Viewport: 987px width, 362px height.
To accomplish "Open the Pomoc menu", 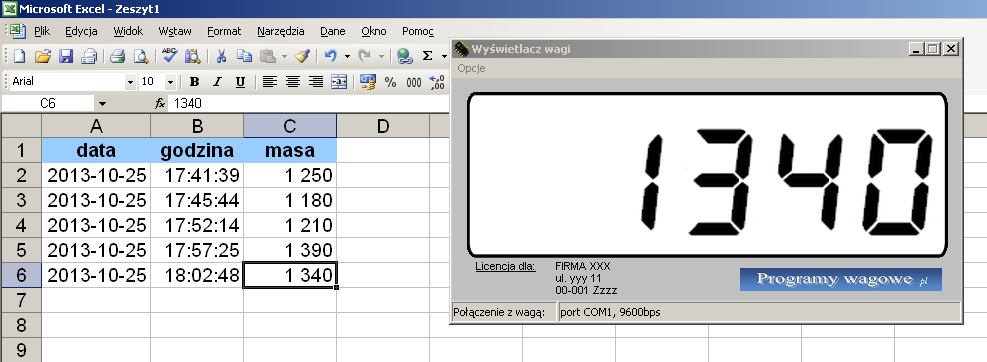I will click(x=418, y=31).
